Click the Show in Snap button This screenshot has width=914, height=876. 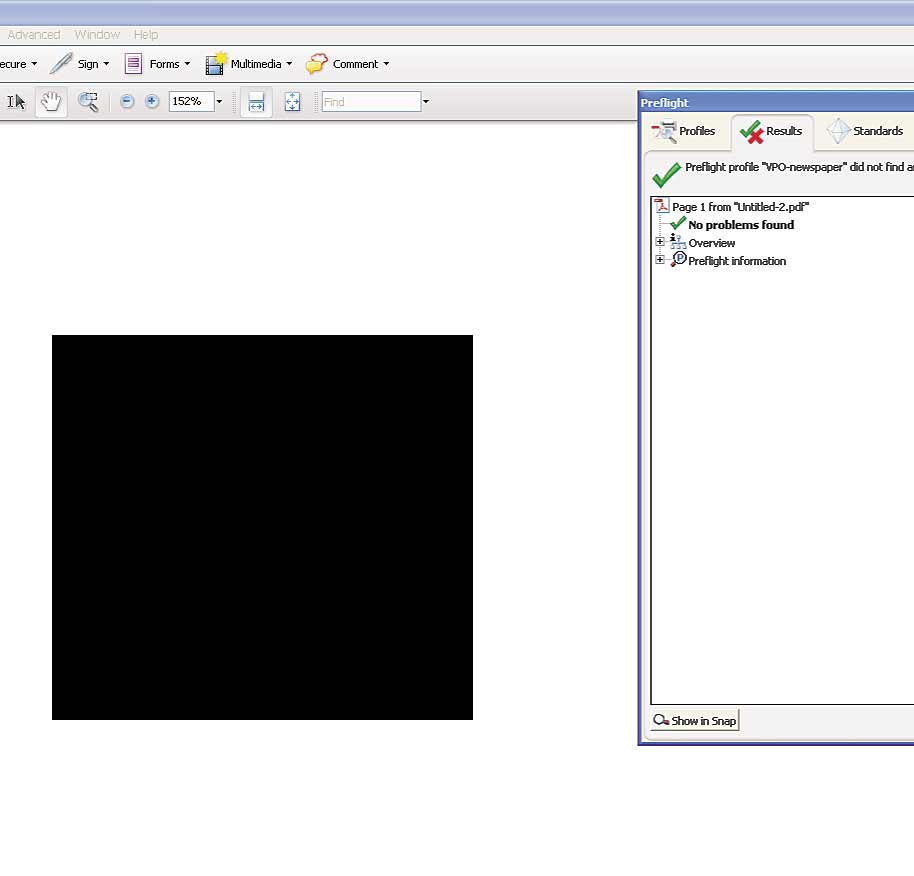tap(695, 720)
